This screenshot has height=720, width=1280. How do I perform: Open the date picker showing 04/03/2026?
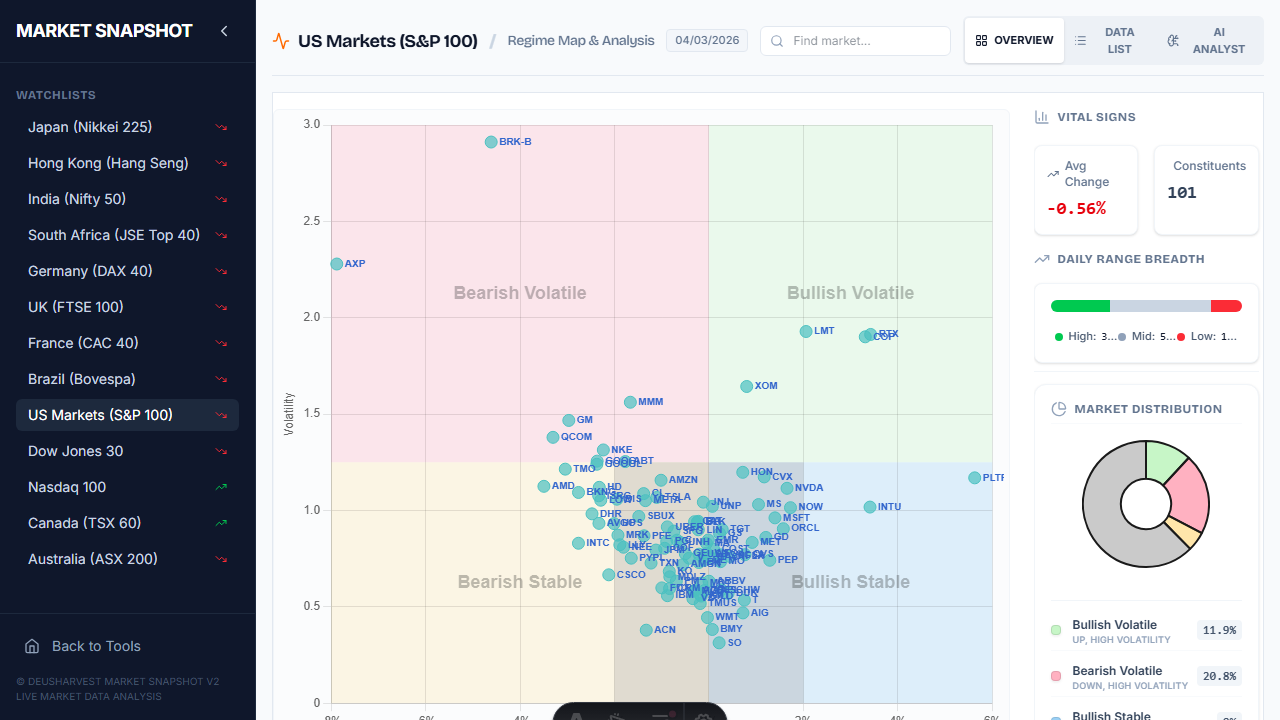point(707,41)
